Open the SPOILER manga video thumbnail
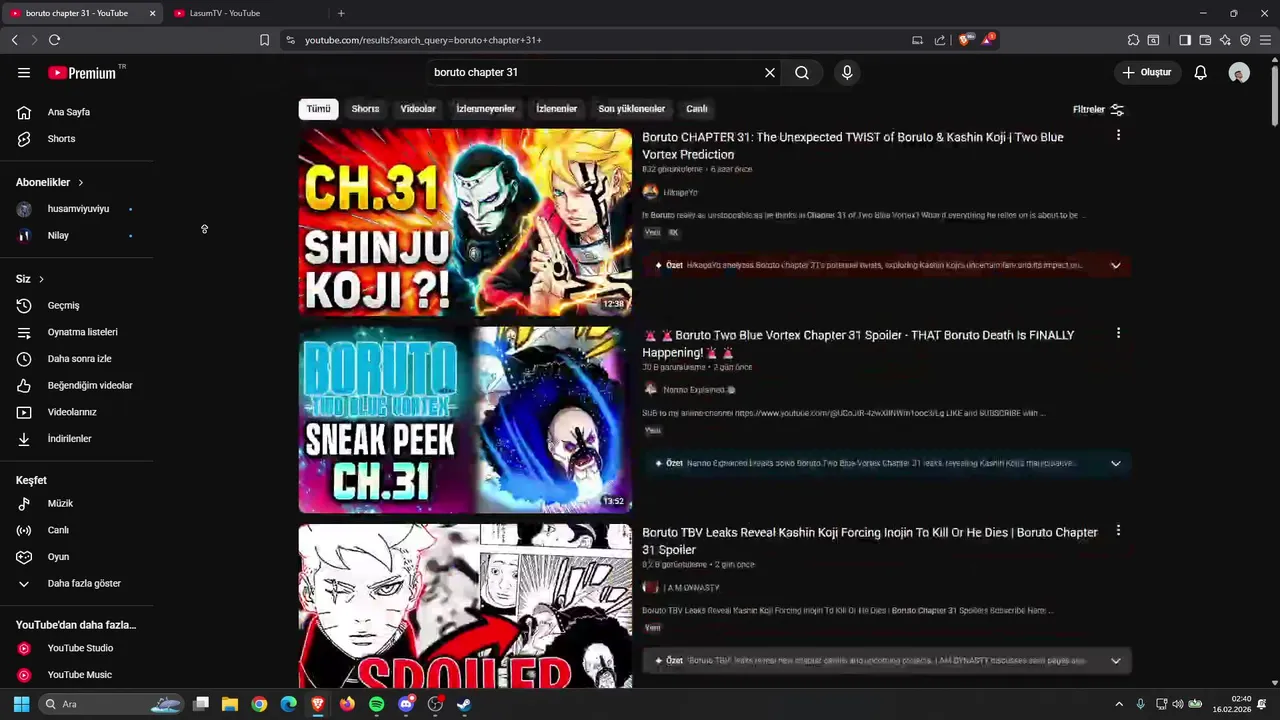The height and width of the screenshot is (720, 1280). [465, 606]
